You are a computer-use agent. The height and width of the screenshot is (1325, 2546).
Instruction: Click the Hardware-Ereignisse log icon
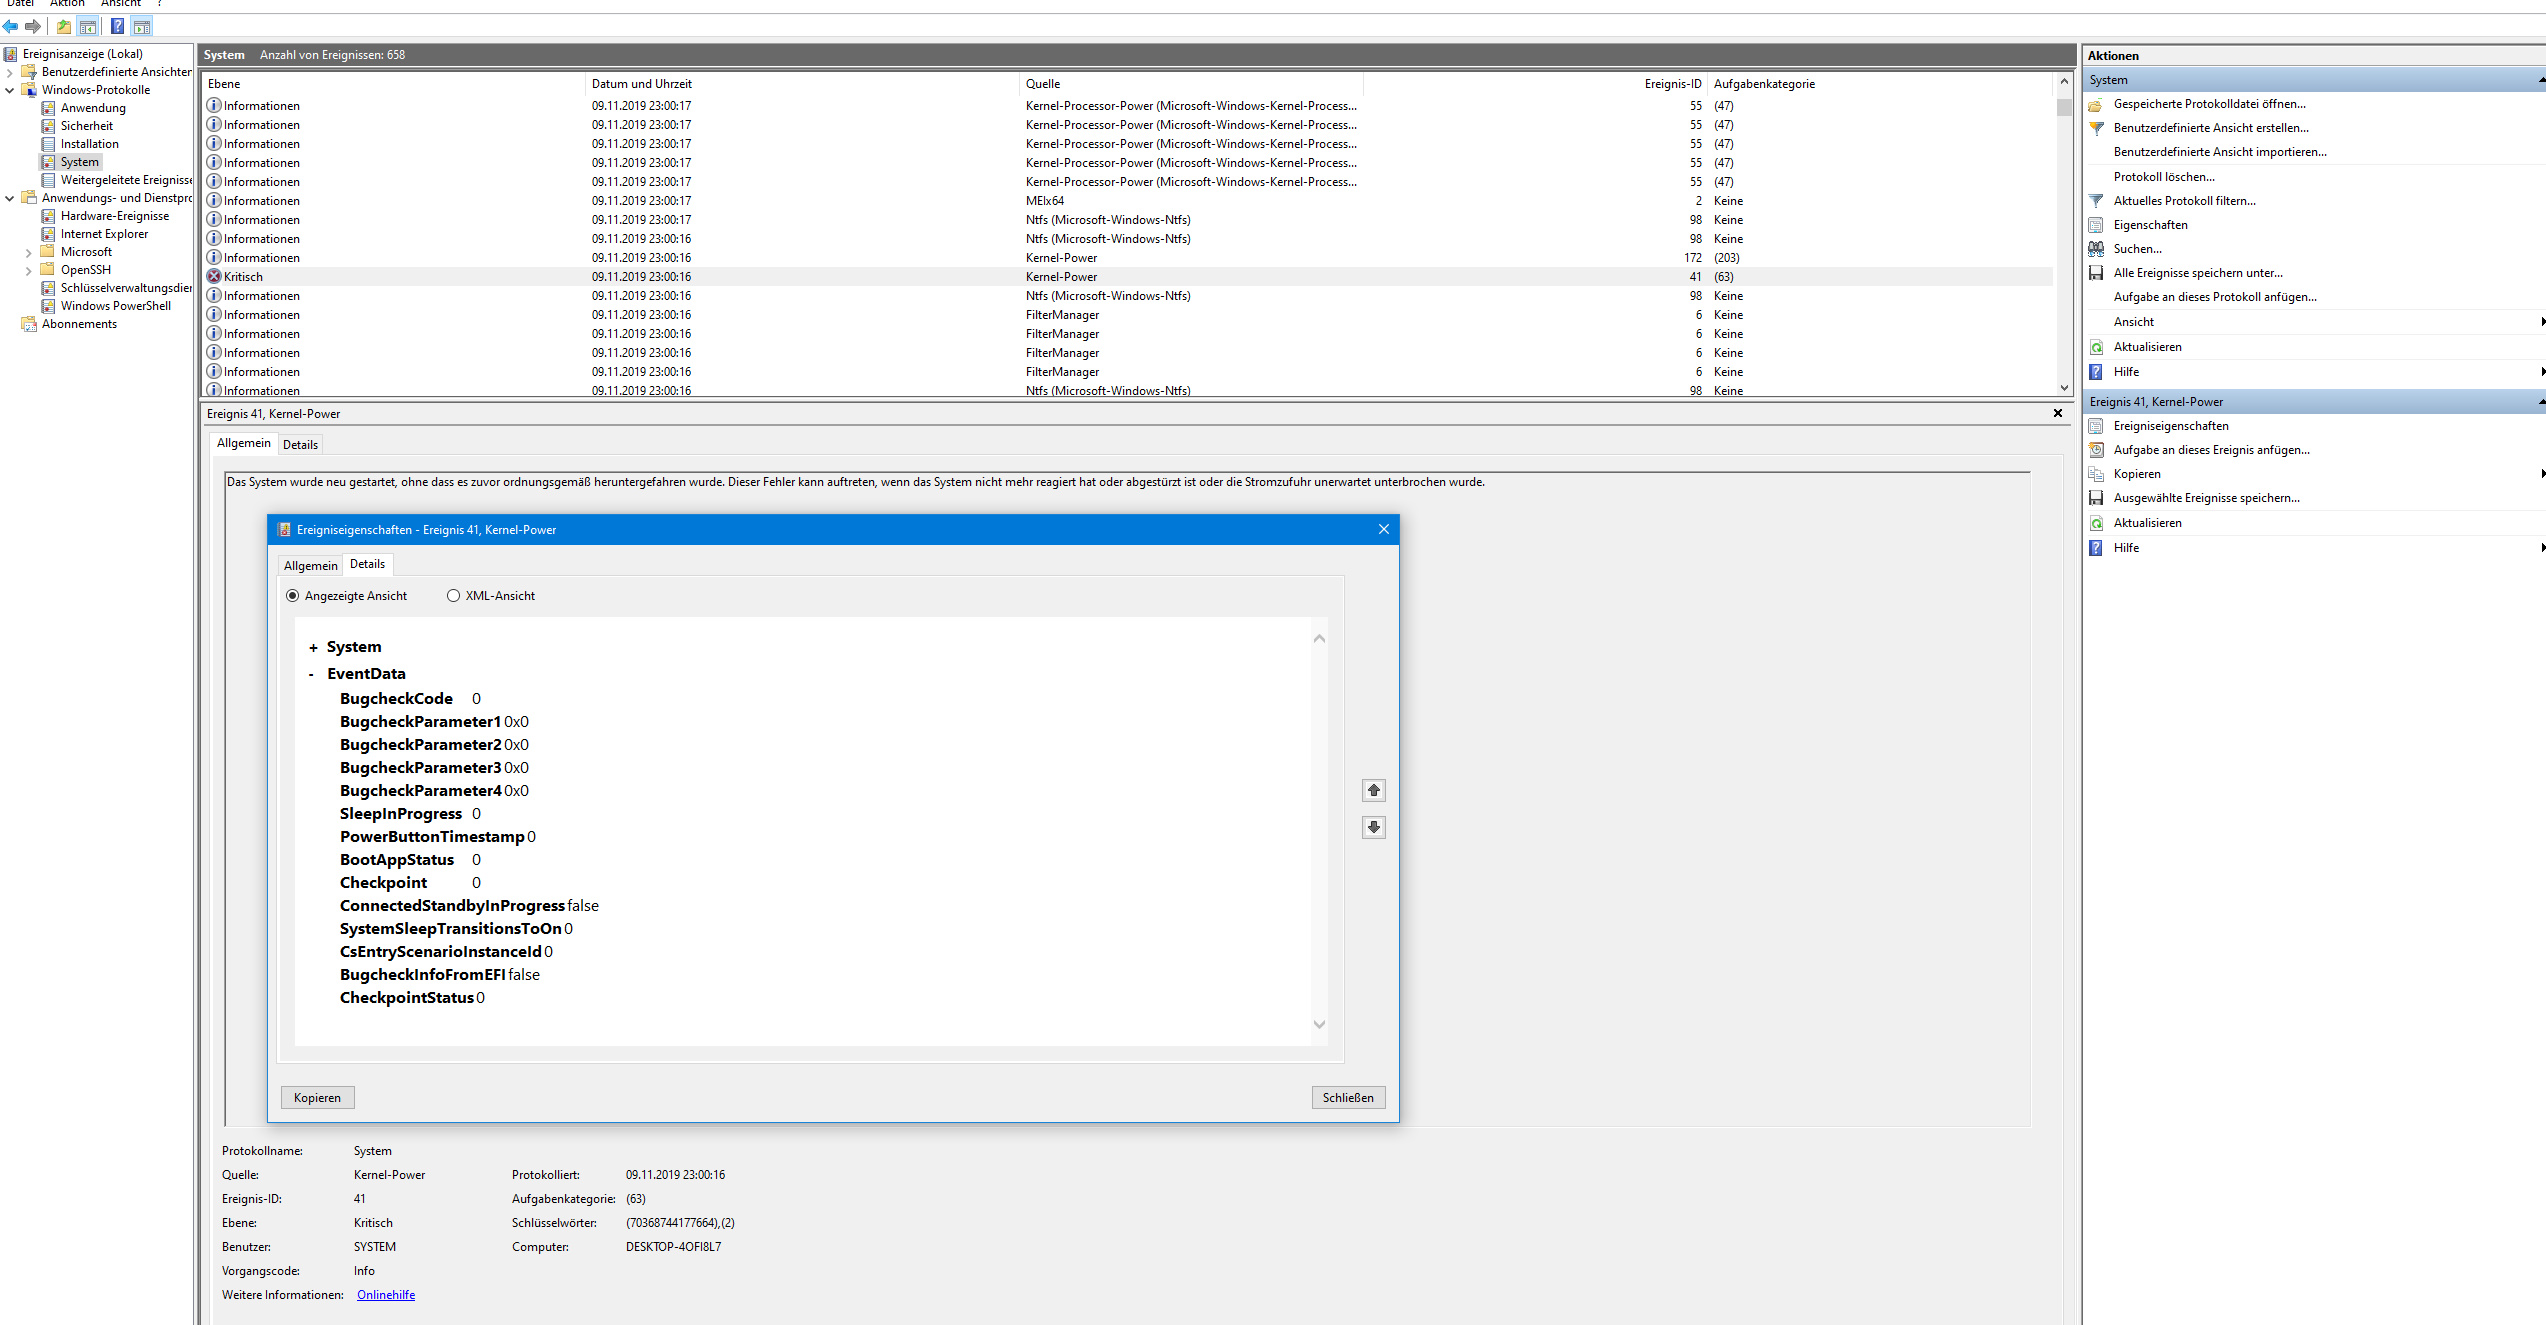pos(48,216)
